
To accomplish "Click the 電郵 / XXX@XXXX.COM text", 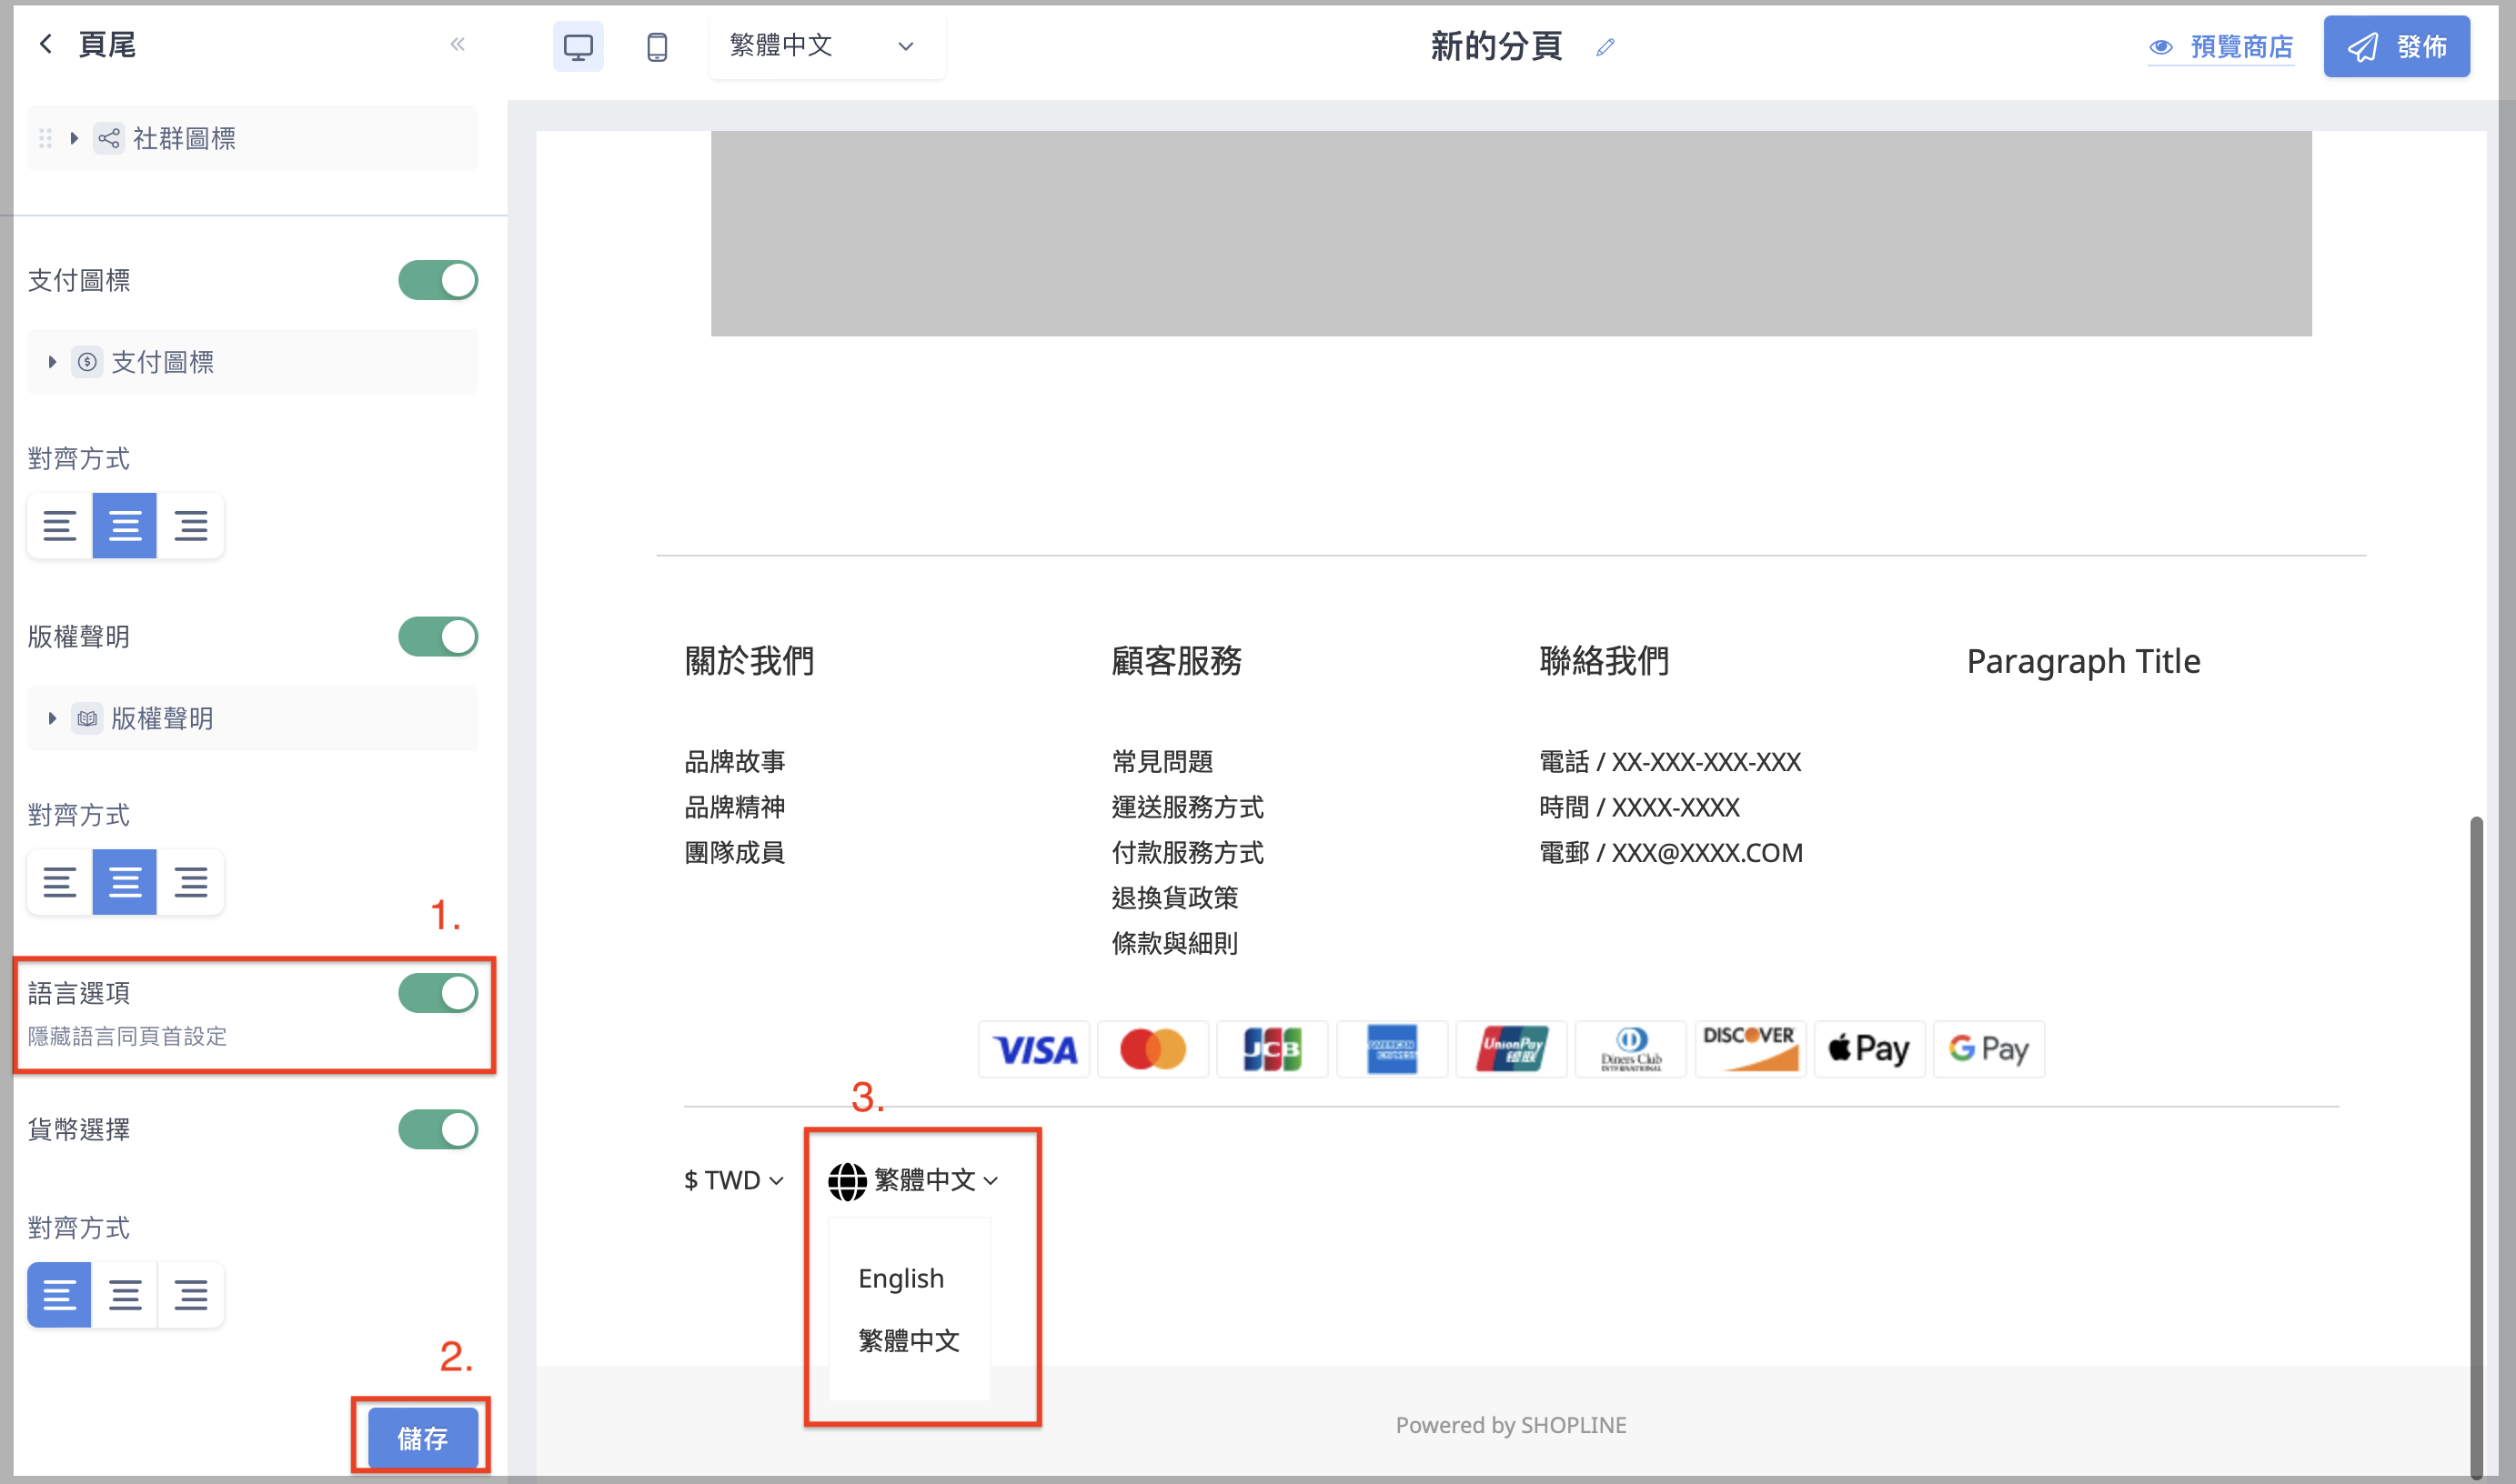I will [1671, 852].
